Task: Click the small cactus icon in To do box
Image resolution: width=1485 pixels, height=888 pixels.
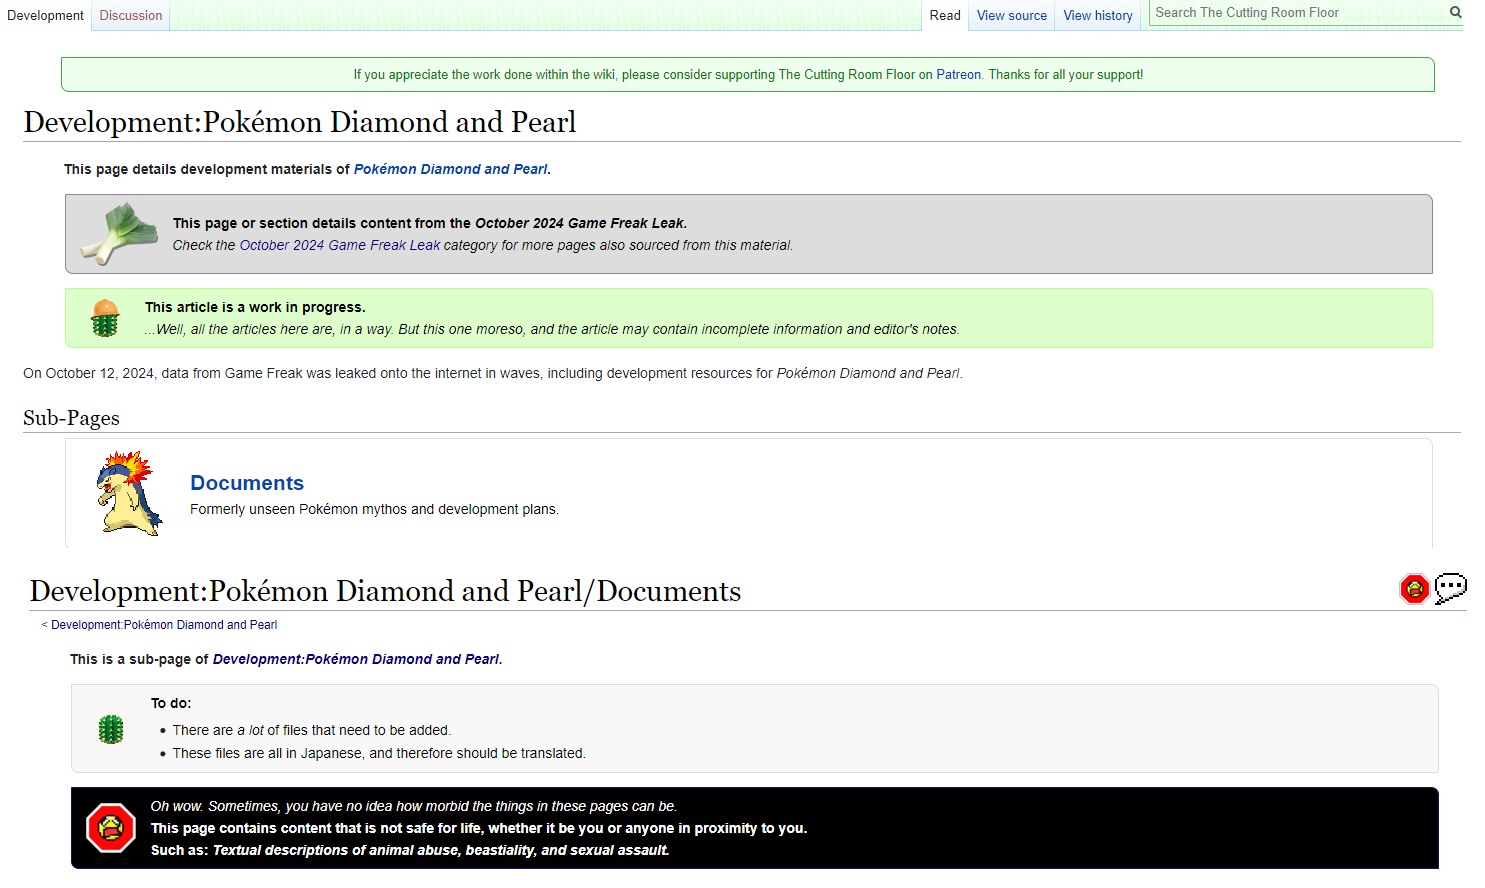Action: (111, 729)
